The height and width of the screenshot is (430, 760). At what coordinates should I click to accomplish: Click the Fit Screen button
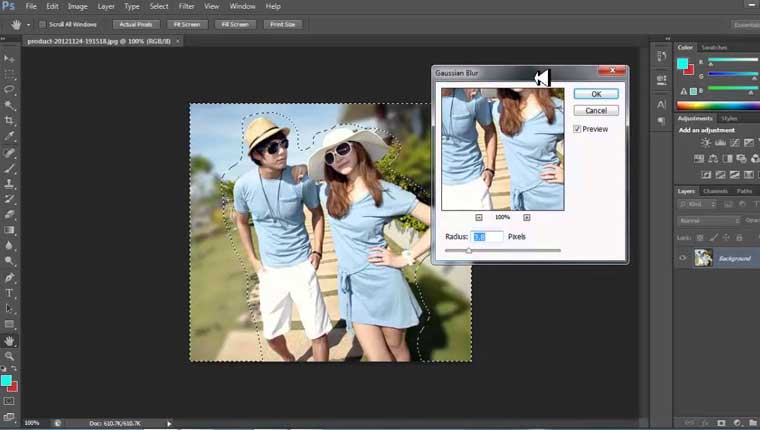pos(186,23)
